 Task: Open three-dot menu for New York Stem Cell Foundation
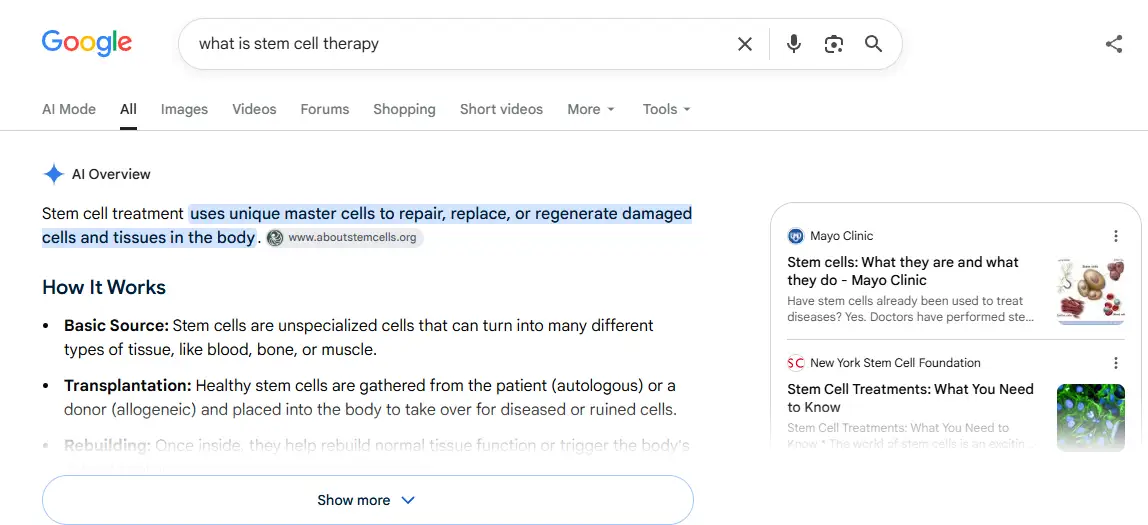(x=1116, y=362)
